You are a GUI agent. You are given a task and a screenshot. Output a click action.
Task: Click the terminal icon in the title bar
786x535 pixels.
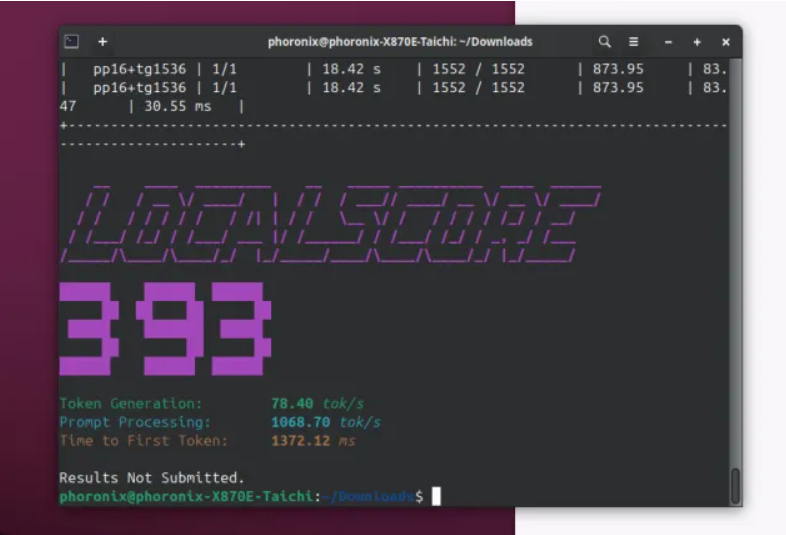(x=72, y=42)
